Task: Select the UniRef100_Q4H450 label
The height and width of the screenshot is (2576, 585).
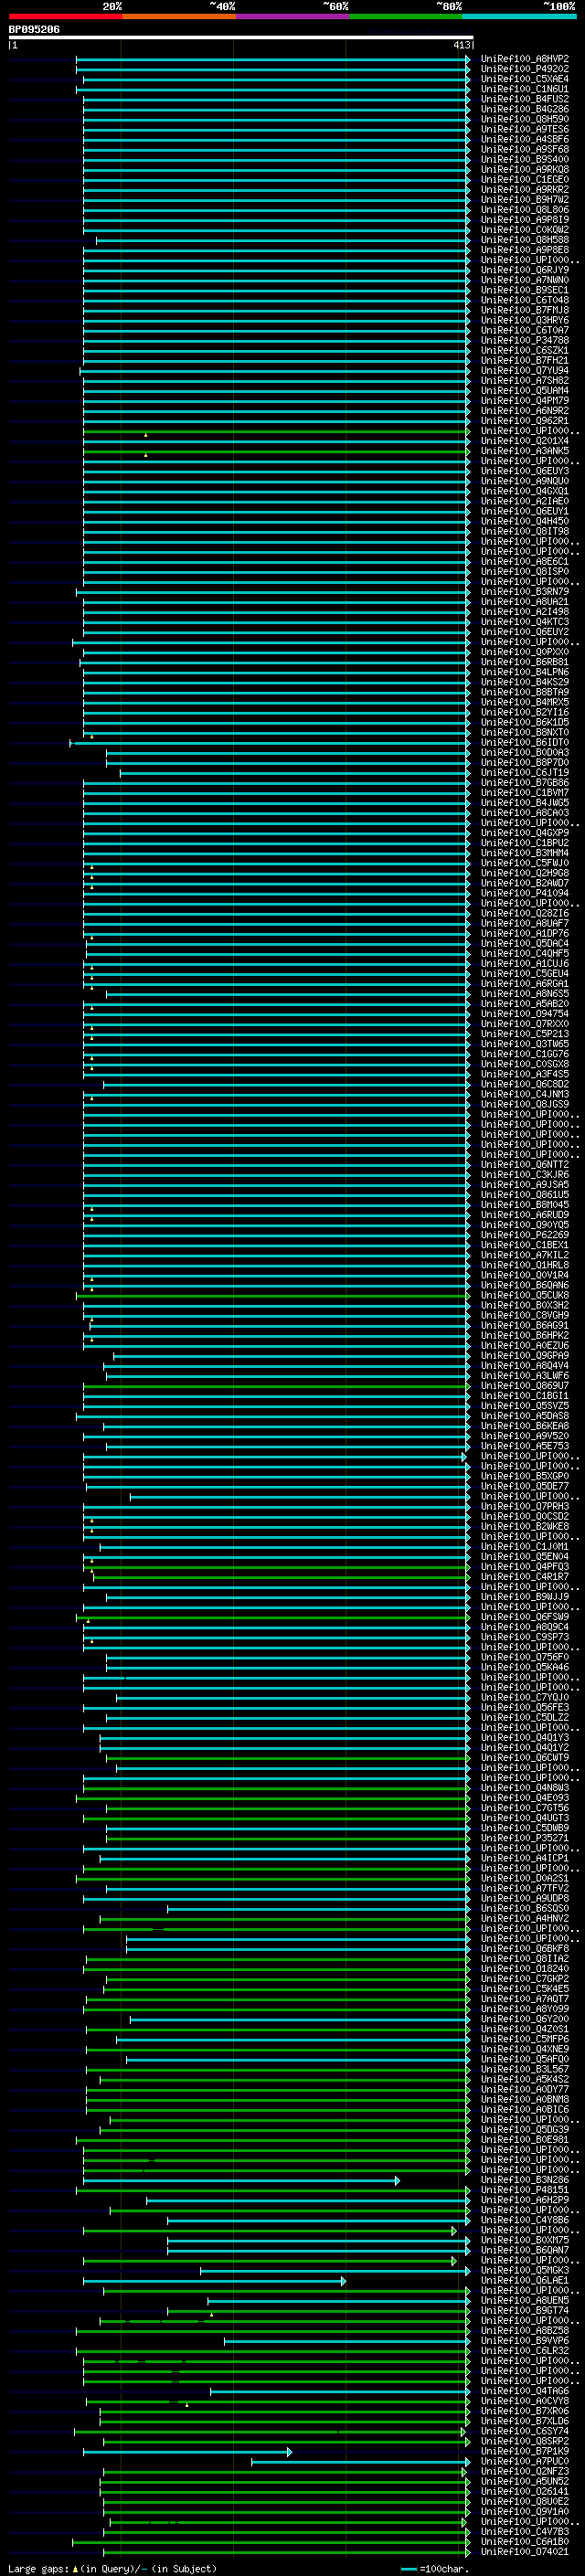Action: click(524, 521)
